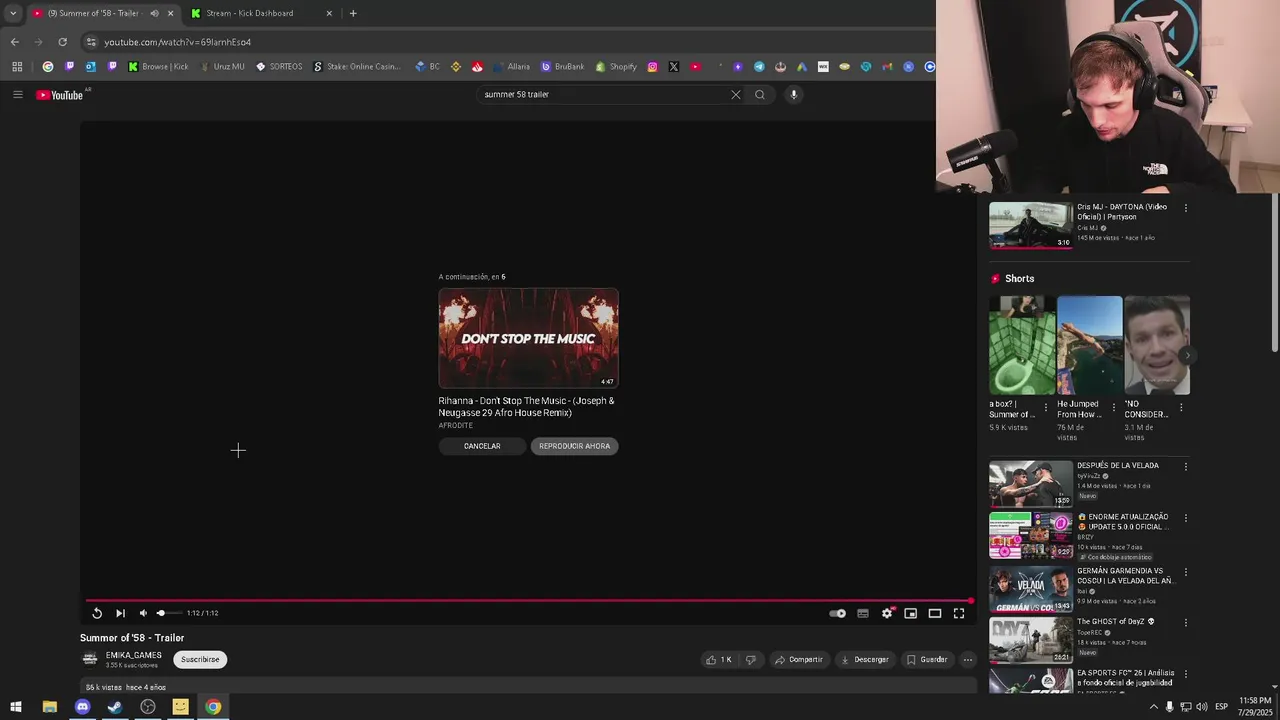Skip to next video in player
Screen dimensions: 1280x720
120,613
